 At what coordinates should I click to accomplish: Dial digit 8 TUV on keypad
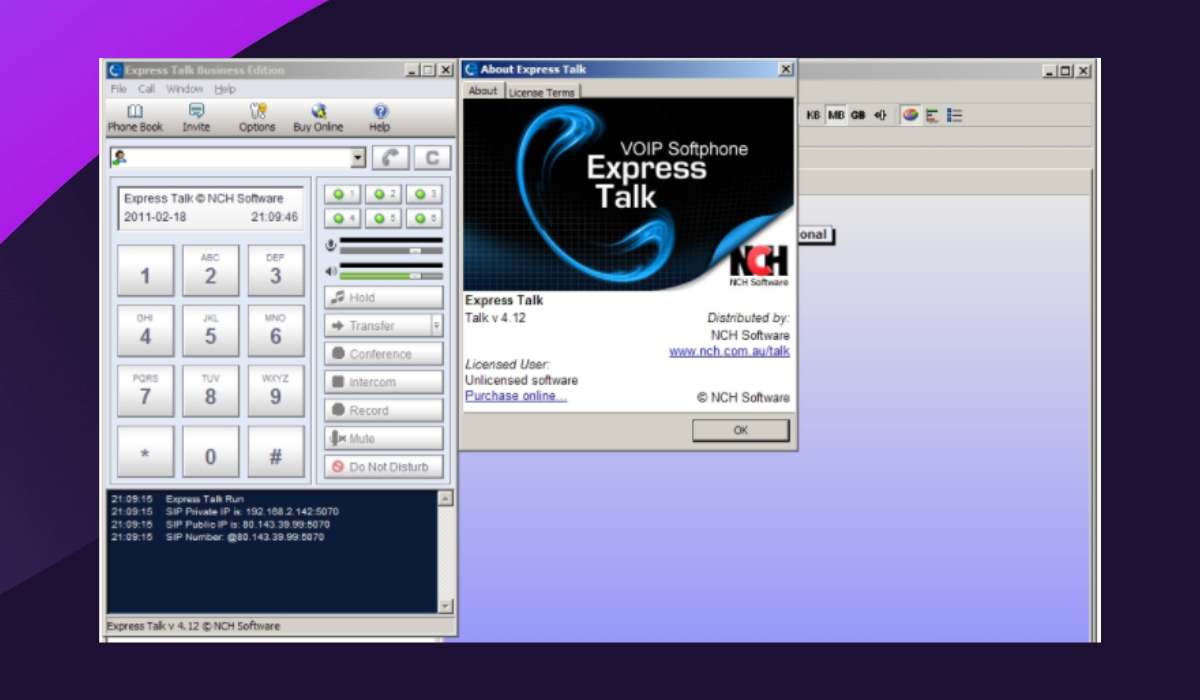[210, 391]
